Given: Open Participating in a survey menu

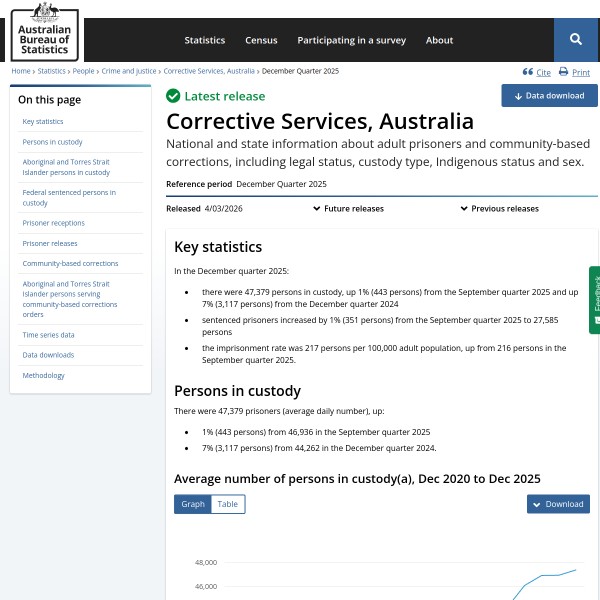Looking at the screenshot, I should point(351,40).
